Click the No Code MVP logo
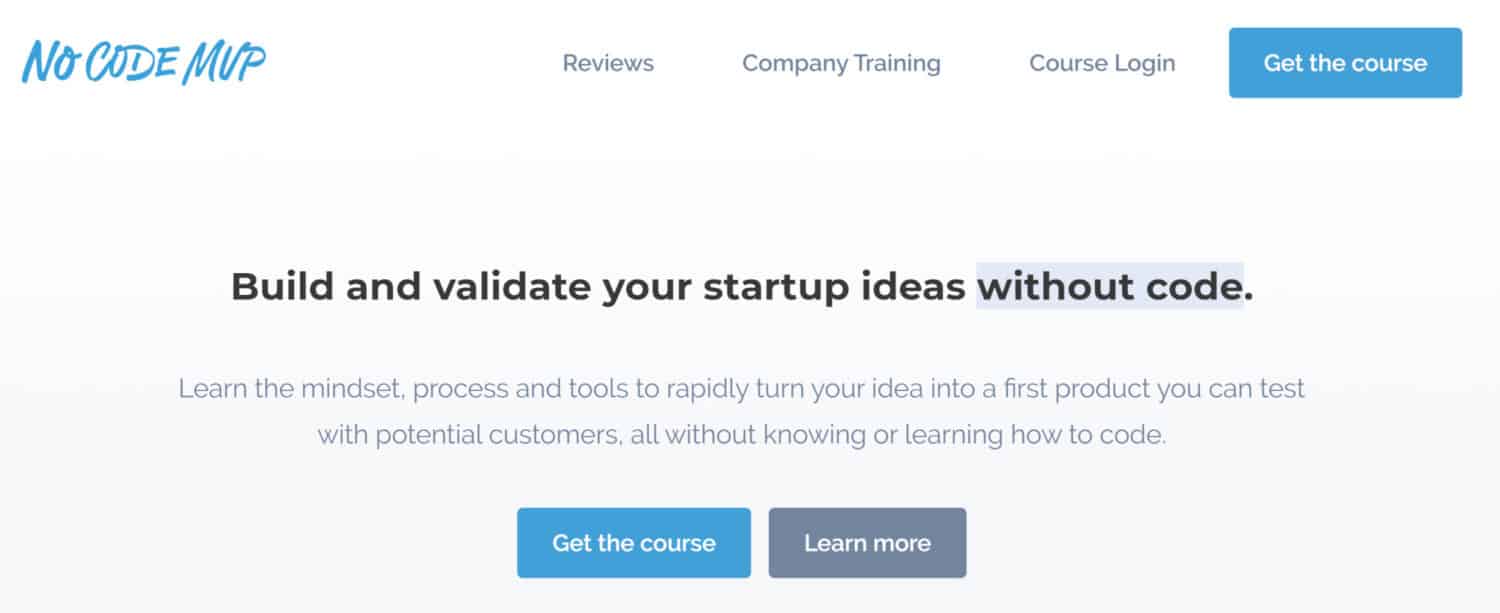 [x=144, y=63]
